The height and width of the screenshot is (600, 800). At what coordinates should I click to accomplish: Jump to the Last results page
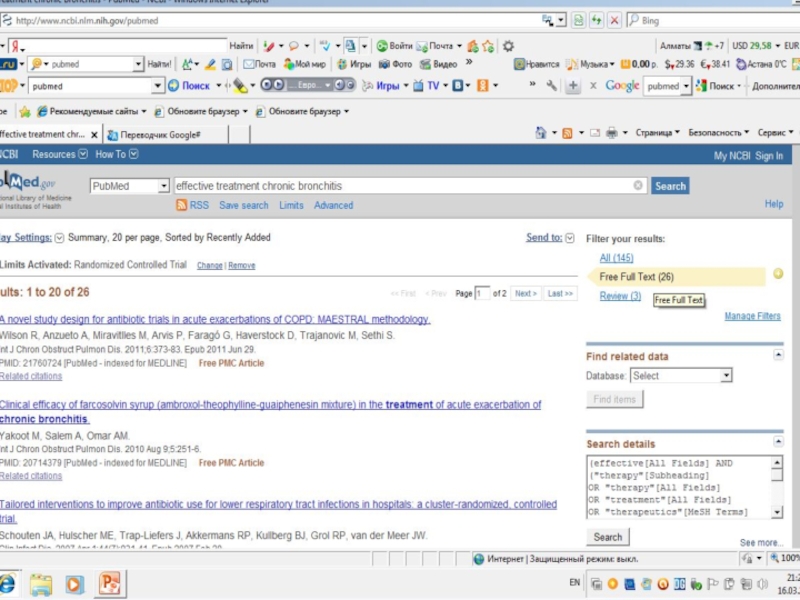click(x=560, y=293)
